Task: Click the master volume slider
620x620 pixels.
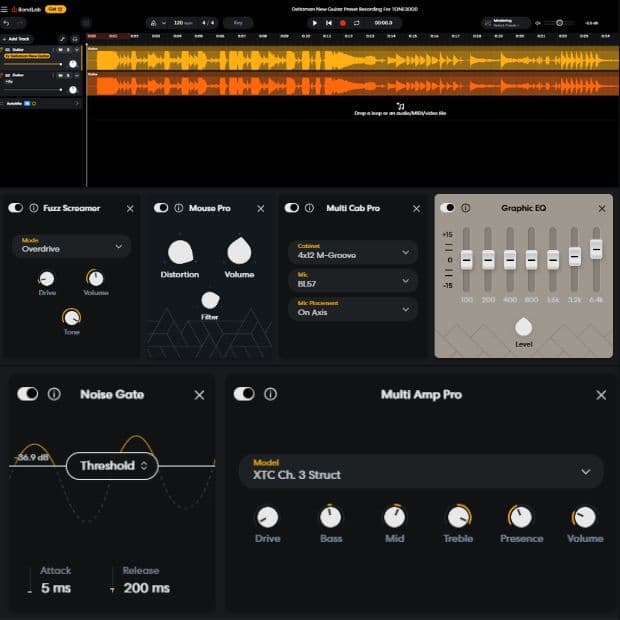Action: [x=559, y=23]
